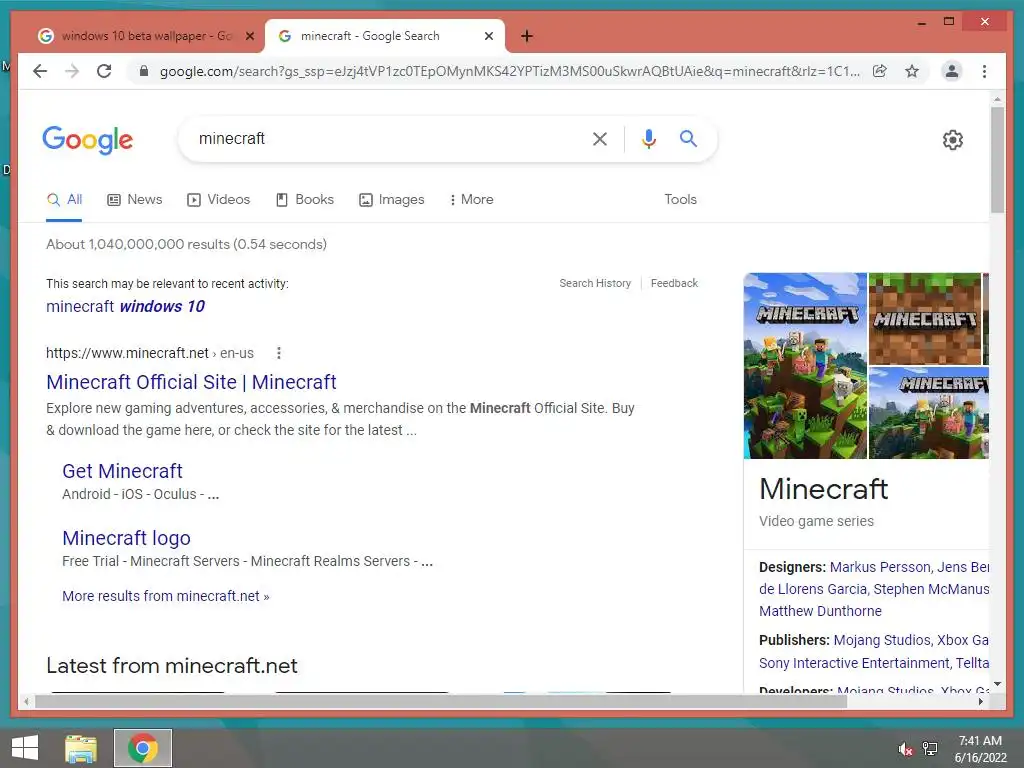Open the Matthew Dunthorne link
The image size is (1024, 768).
(x=820, y=611)
